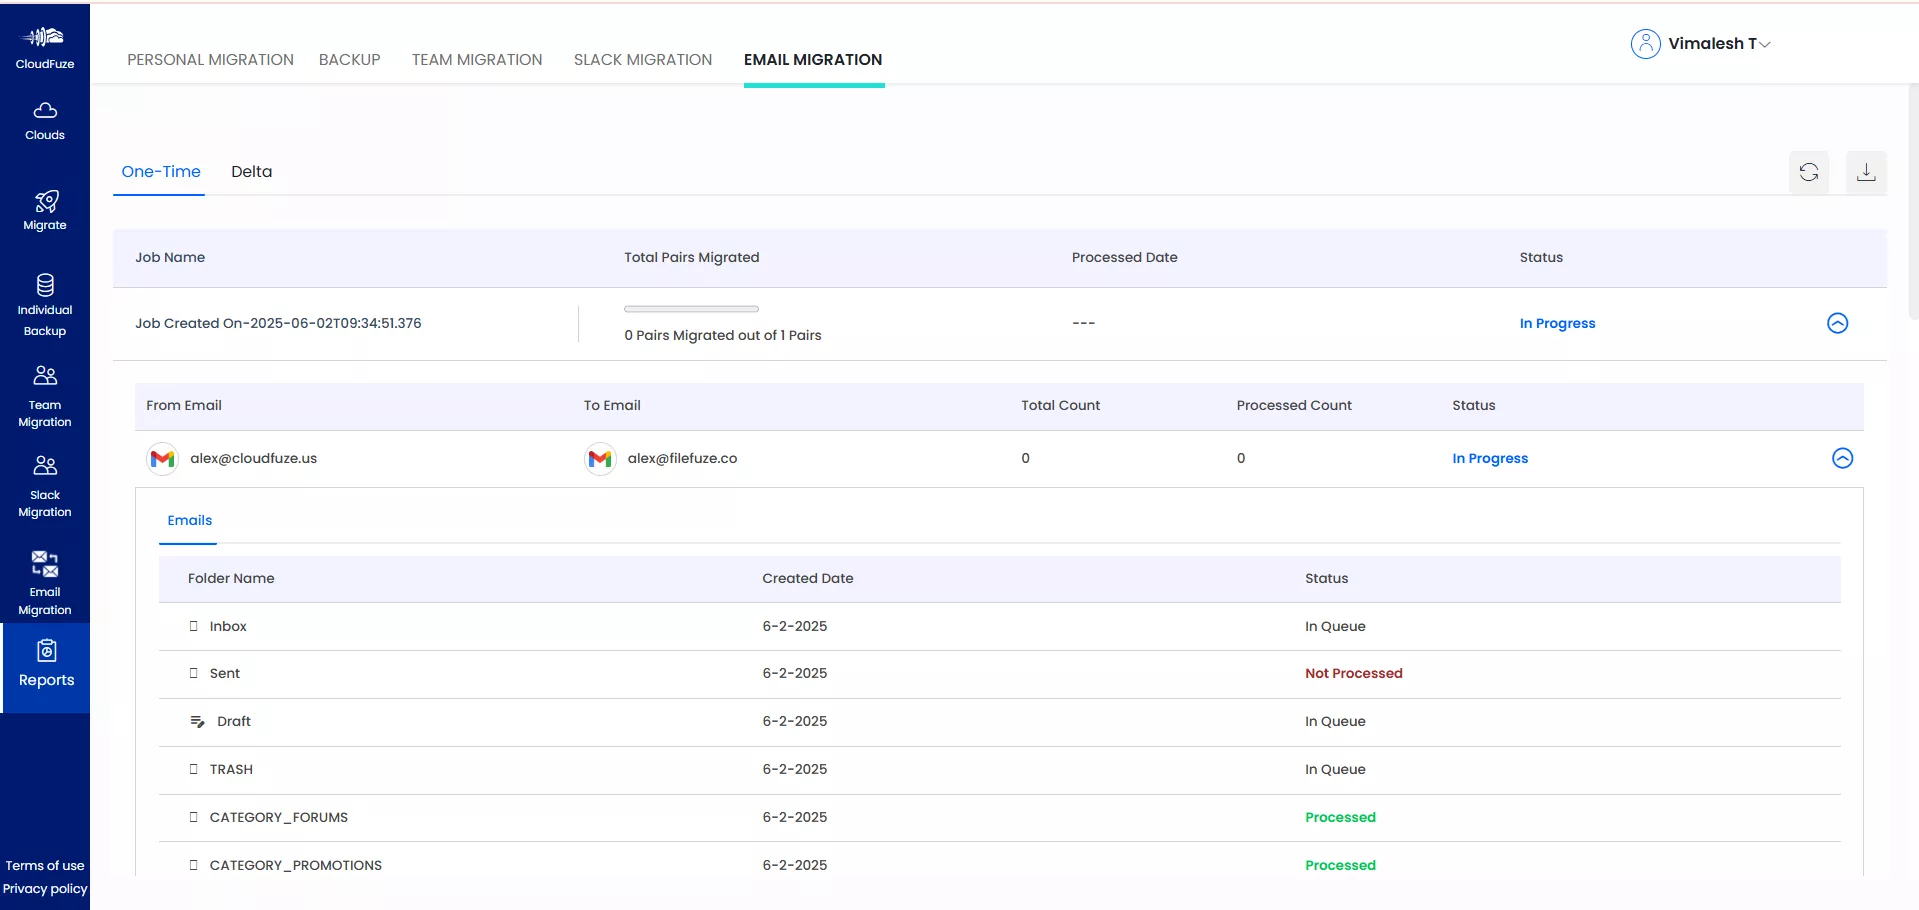Click the 'In Queue' status for Inbox
1919x910 pixels.
point(1335,626)
